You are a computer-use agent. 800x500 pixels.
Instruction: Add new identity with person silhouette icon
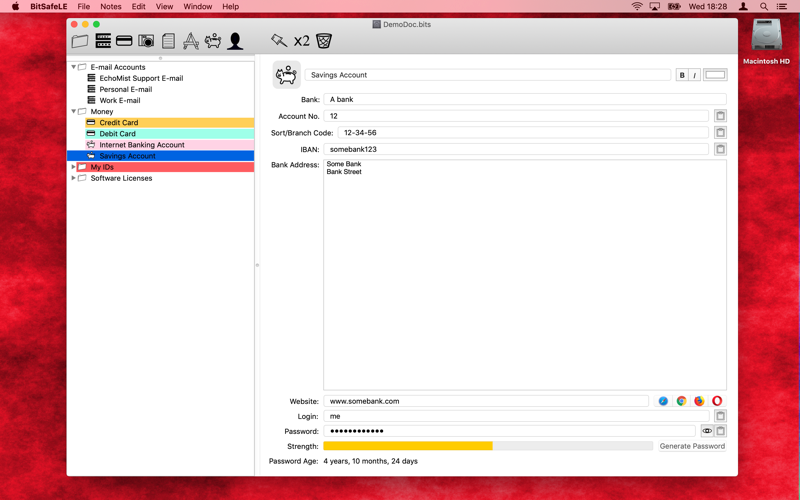click(235, 41)
